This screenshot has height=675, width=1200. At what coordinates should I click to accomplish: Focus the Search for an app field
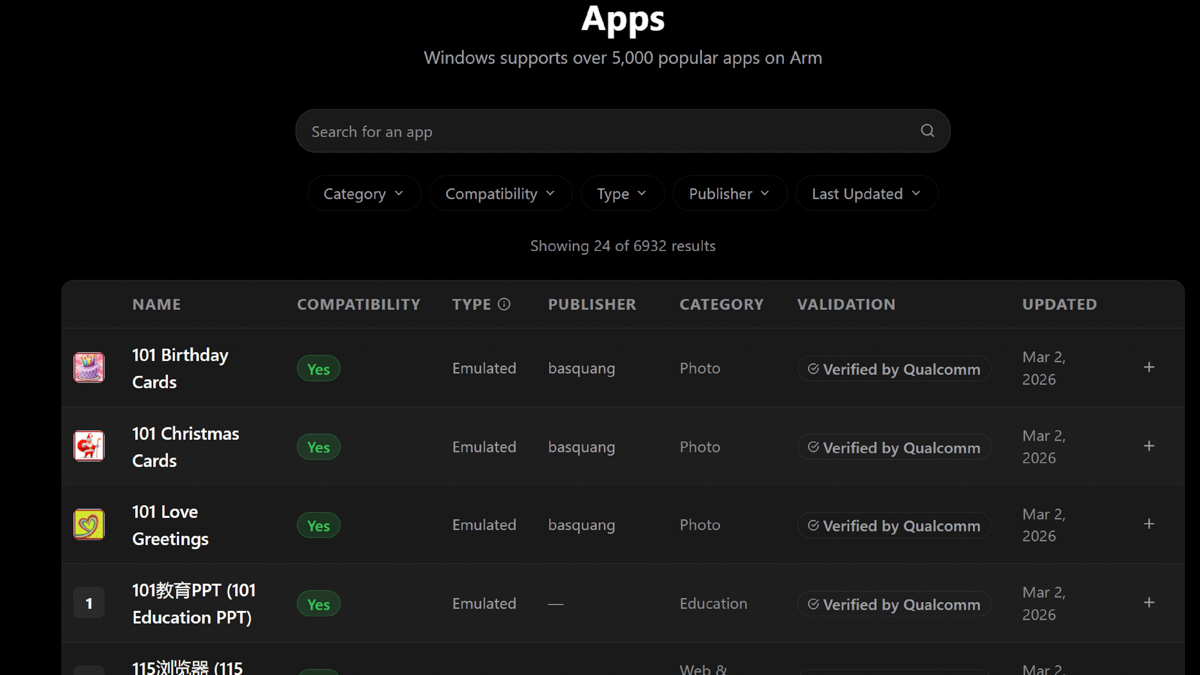click(622, 131)
